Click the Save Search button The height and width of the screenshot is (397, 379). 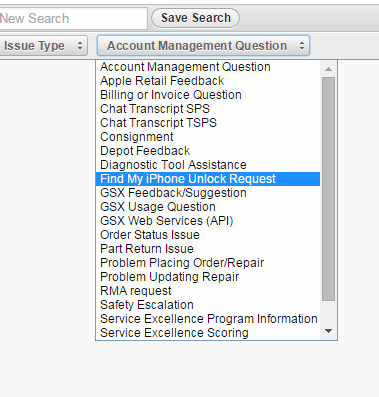(195, 18)
